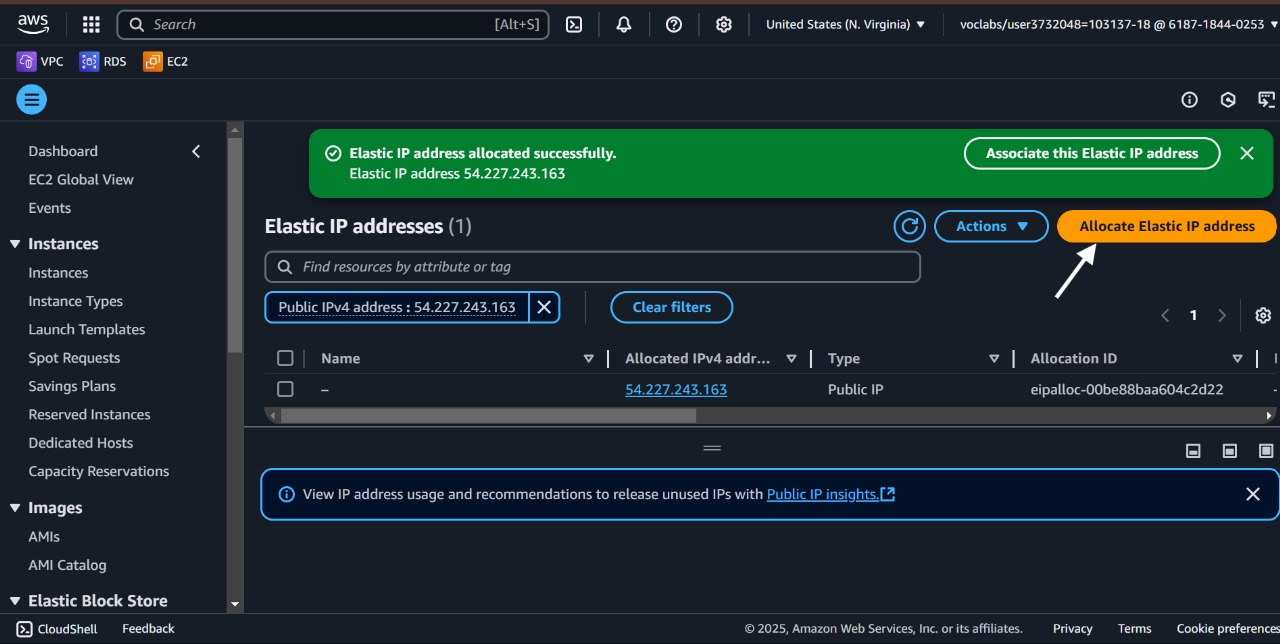Focus the Find resources filter field
This screenshot has width=1280, height=644.
tap(600, 267)
